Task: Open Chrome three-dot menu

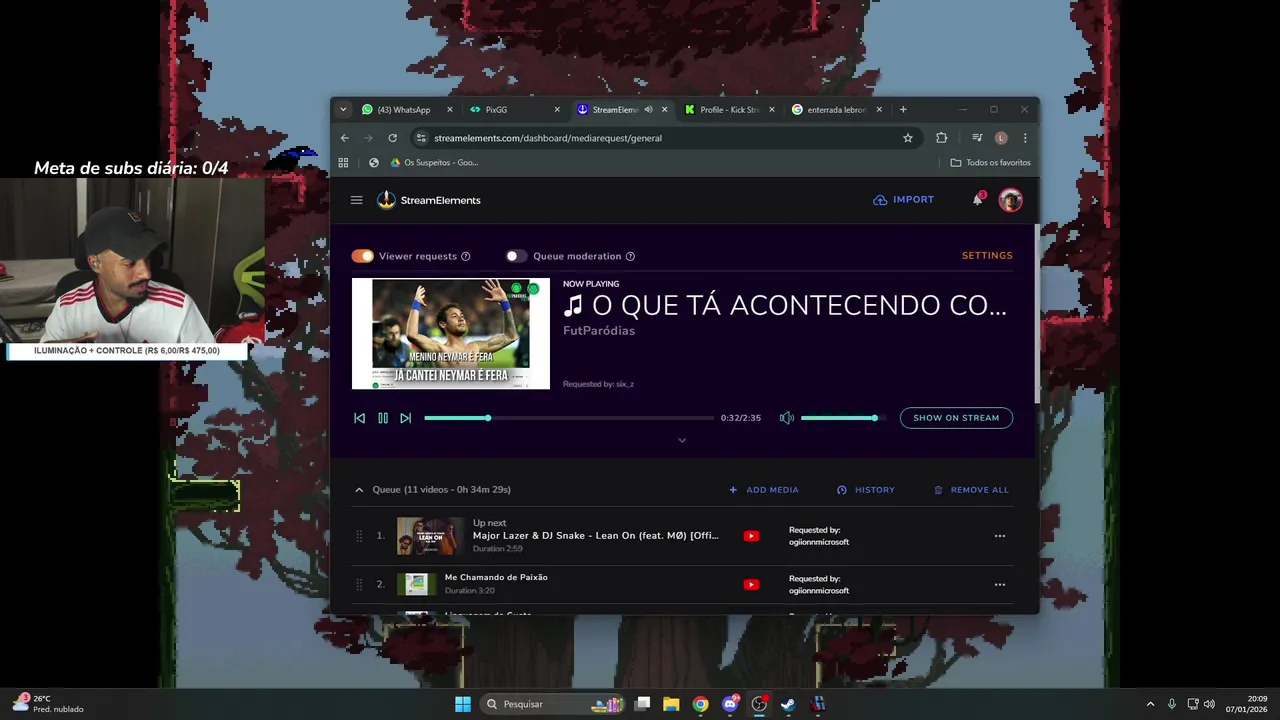Action: 1025,138
